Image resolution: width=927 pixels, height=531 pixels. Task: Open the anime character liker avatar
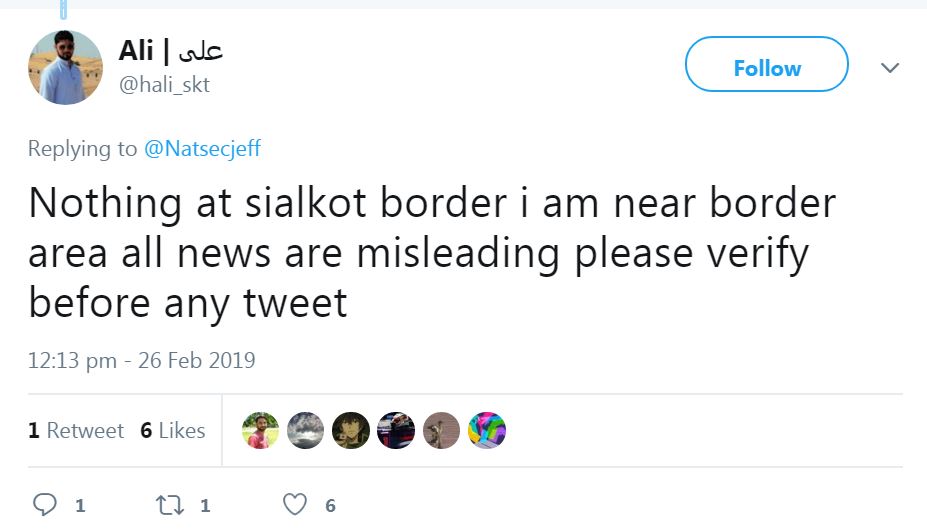(351, 431)
